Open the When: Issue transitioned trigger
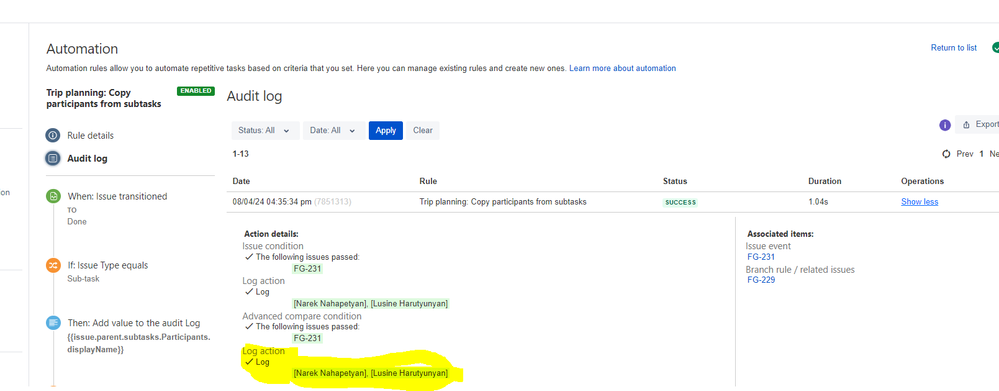999x391 pixels. 117,197
